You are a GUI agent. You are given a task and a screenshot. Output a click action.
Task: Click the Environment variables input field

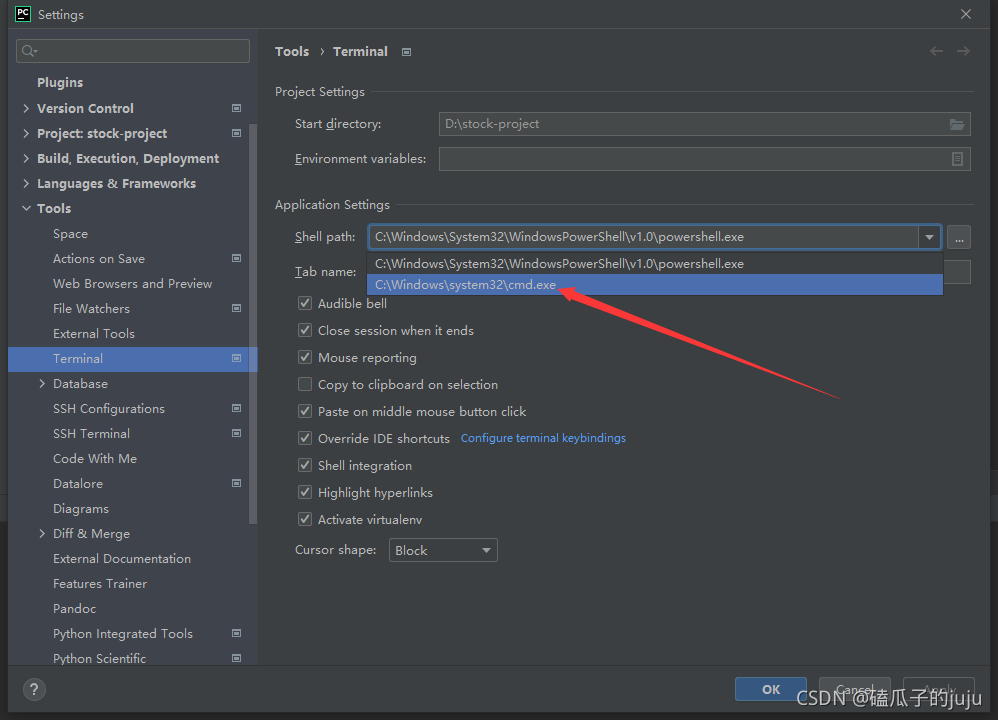click(x=705, y=159)
